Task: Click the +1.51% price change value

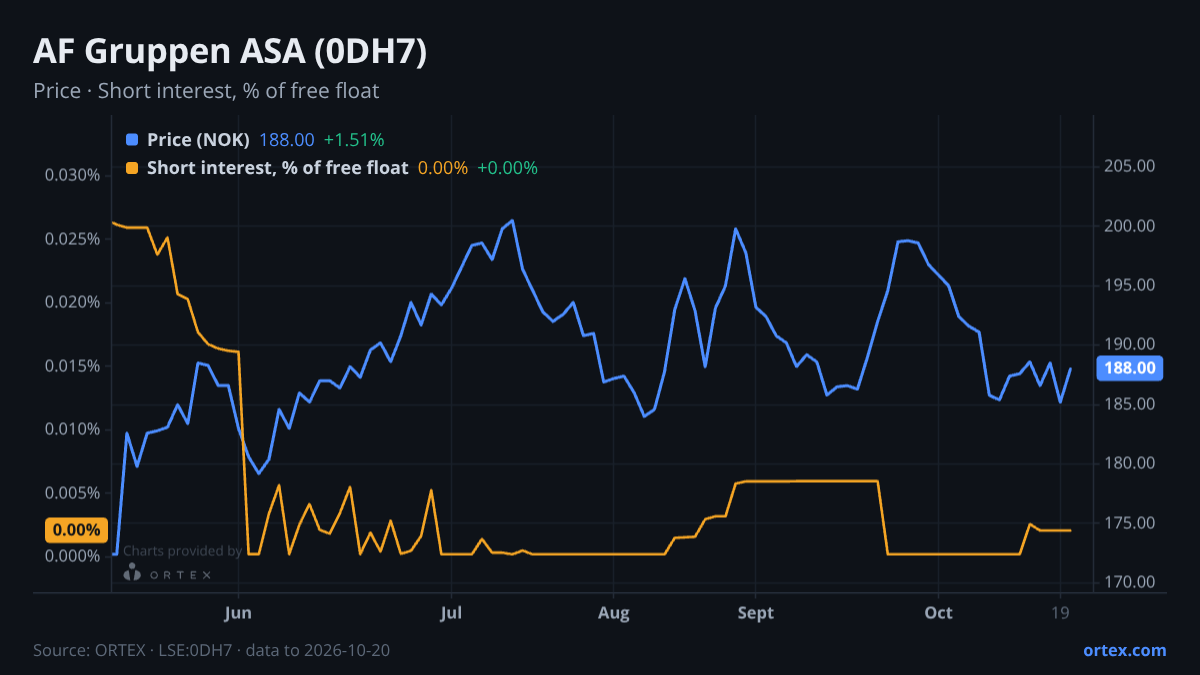Action: (x=354, y=140)
